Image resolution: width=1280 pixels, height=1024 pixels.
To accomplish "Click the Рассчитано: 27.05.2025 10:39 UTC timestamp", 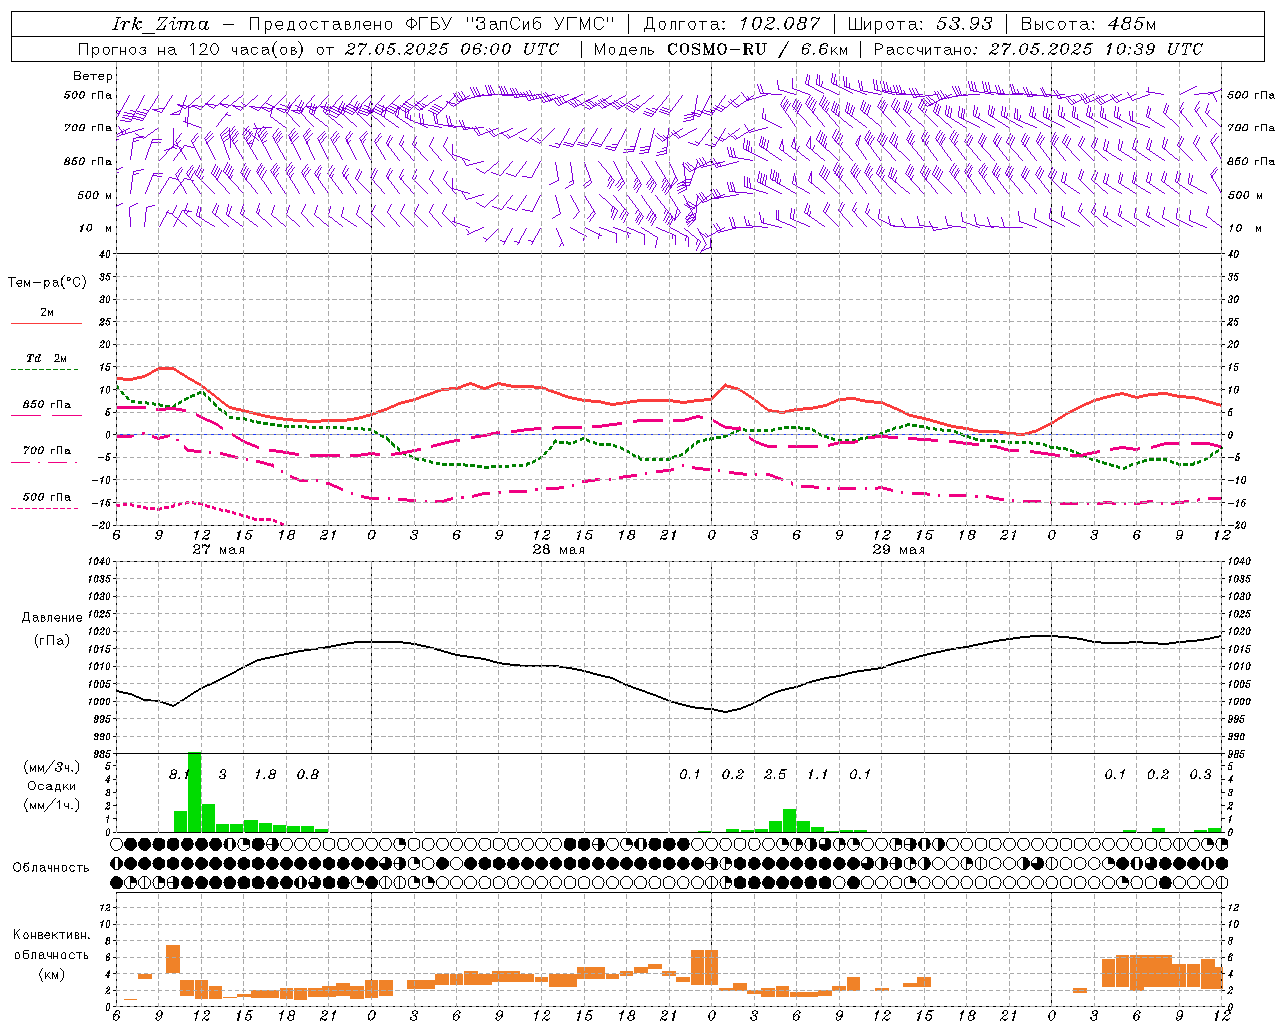I will [1038, 49].
